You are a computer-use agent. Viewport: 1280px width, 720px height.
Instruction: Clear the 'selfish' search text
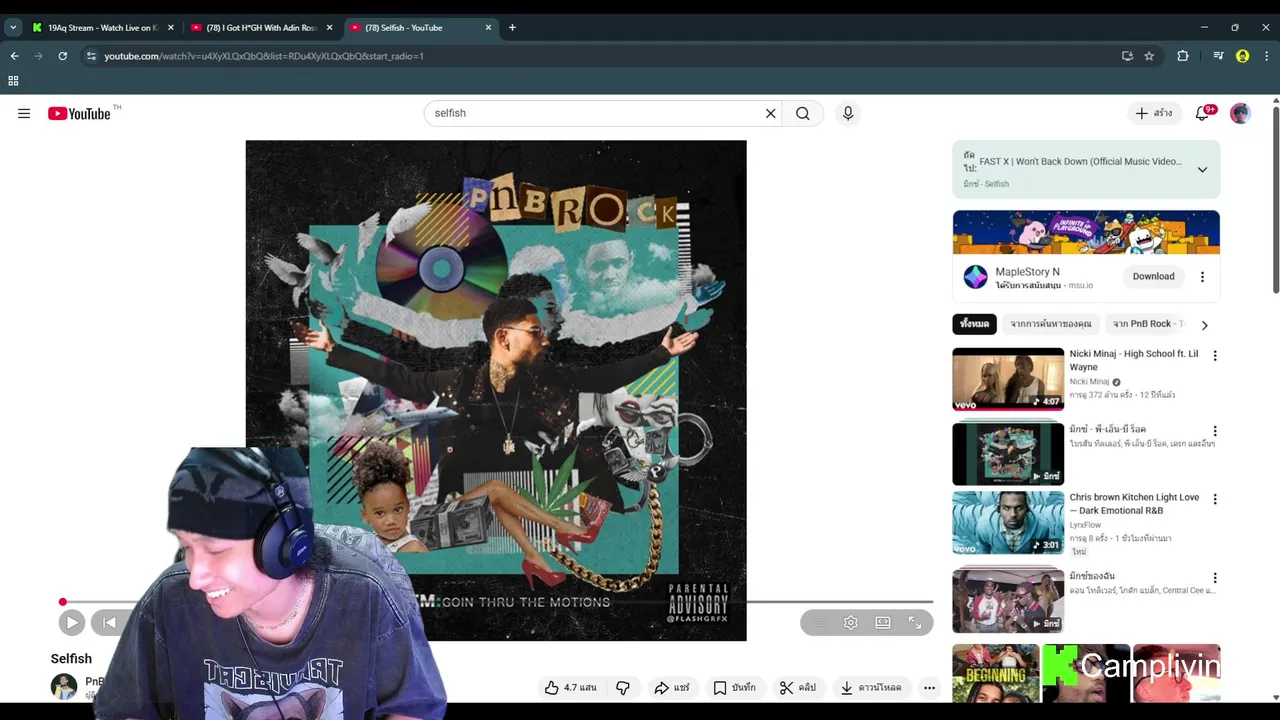770,113
